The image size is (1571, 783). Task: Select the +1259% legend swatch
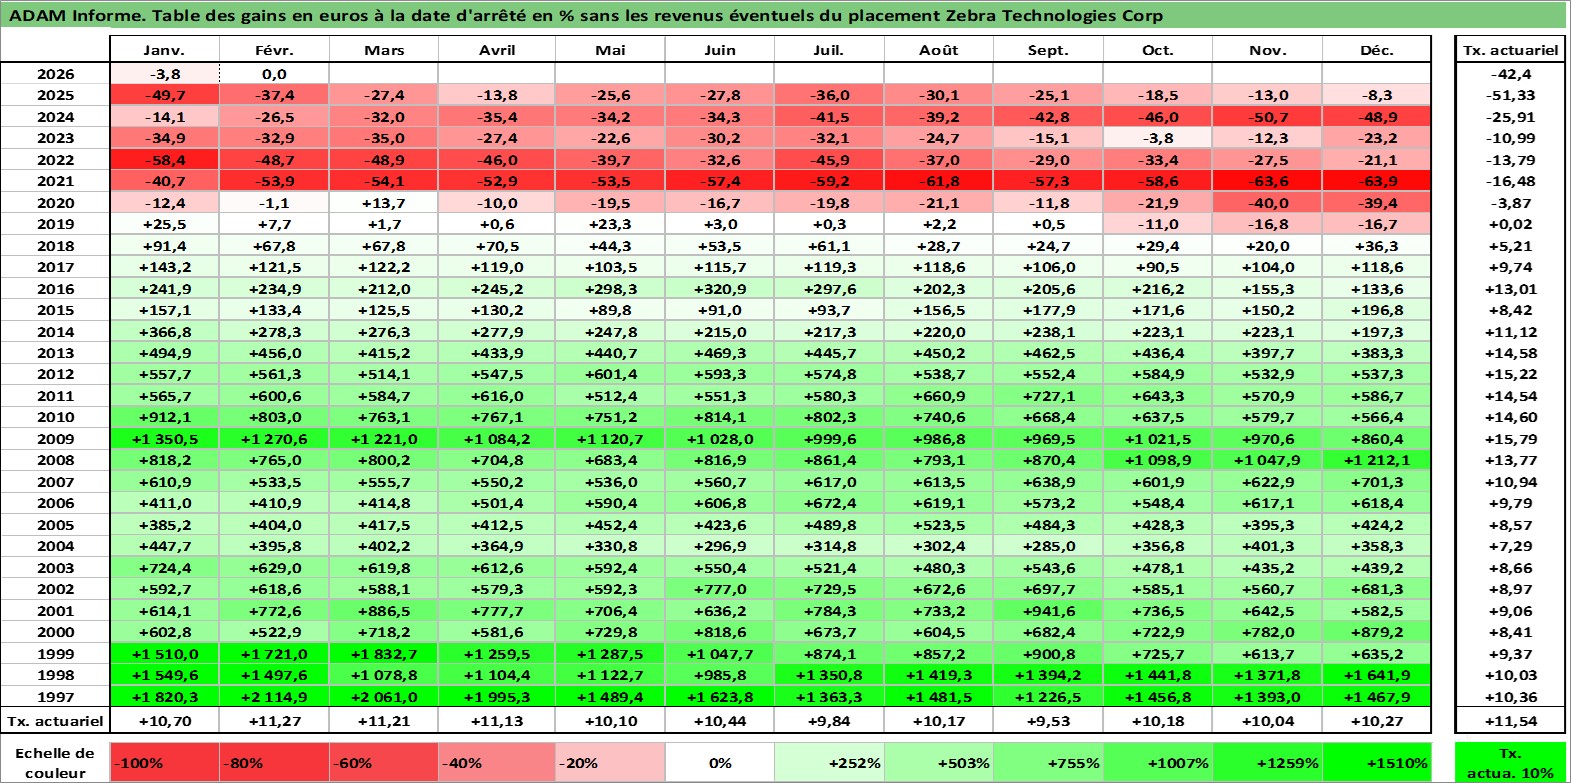coord(1267,763)
